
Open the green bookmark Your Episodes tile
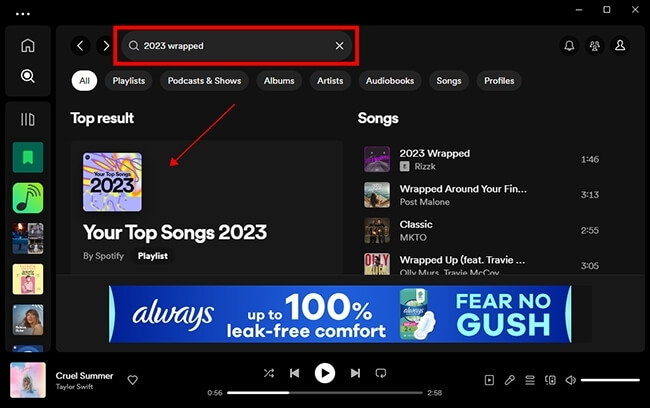(28, 157)
